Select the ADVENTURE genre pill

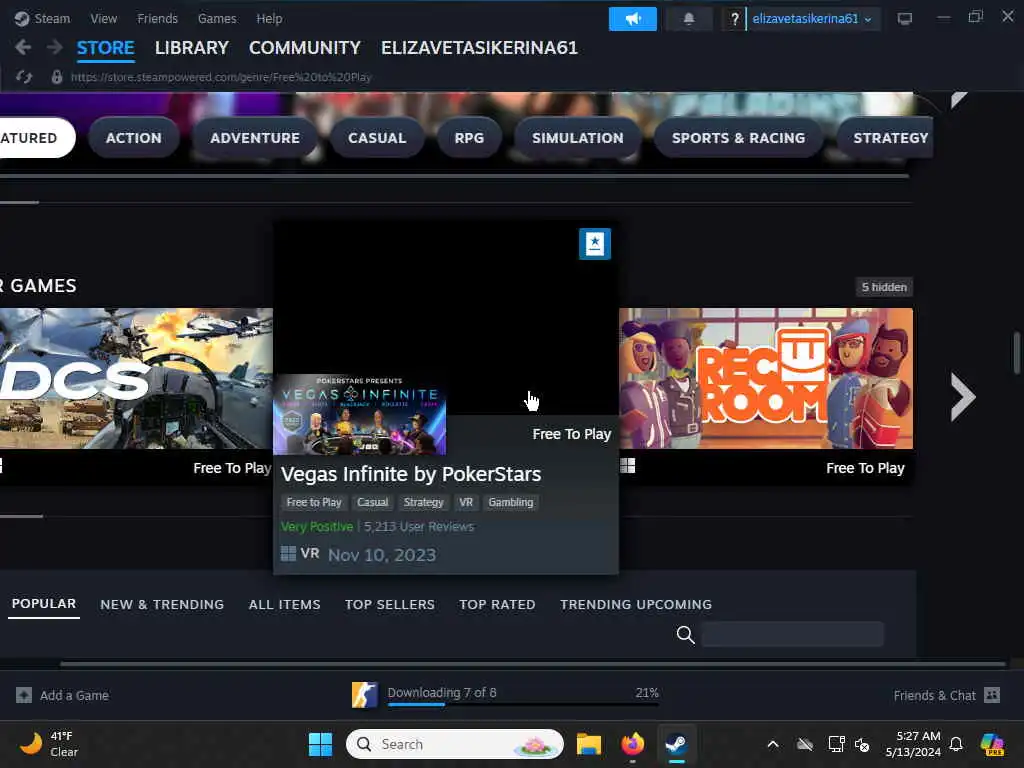pyautogui.click(x=255, y=138)
